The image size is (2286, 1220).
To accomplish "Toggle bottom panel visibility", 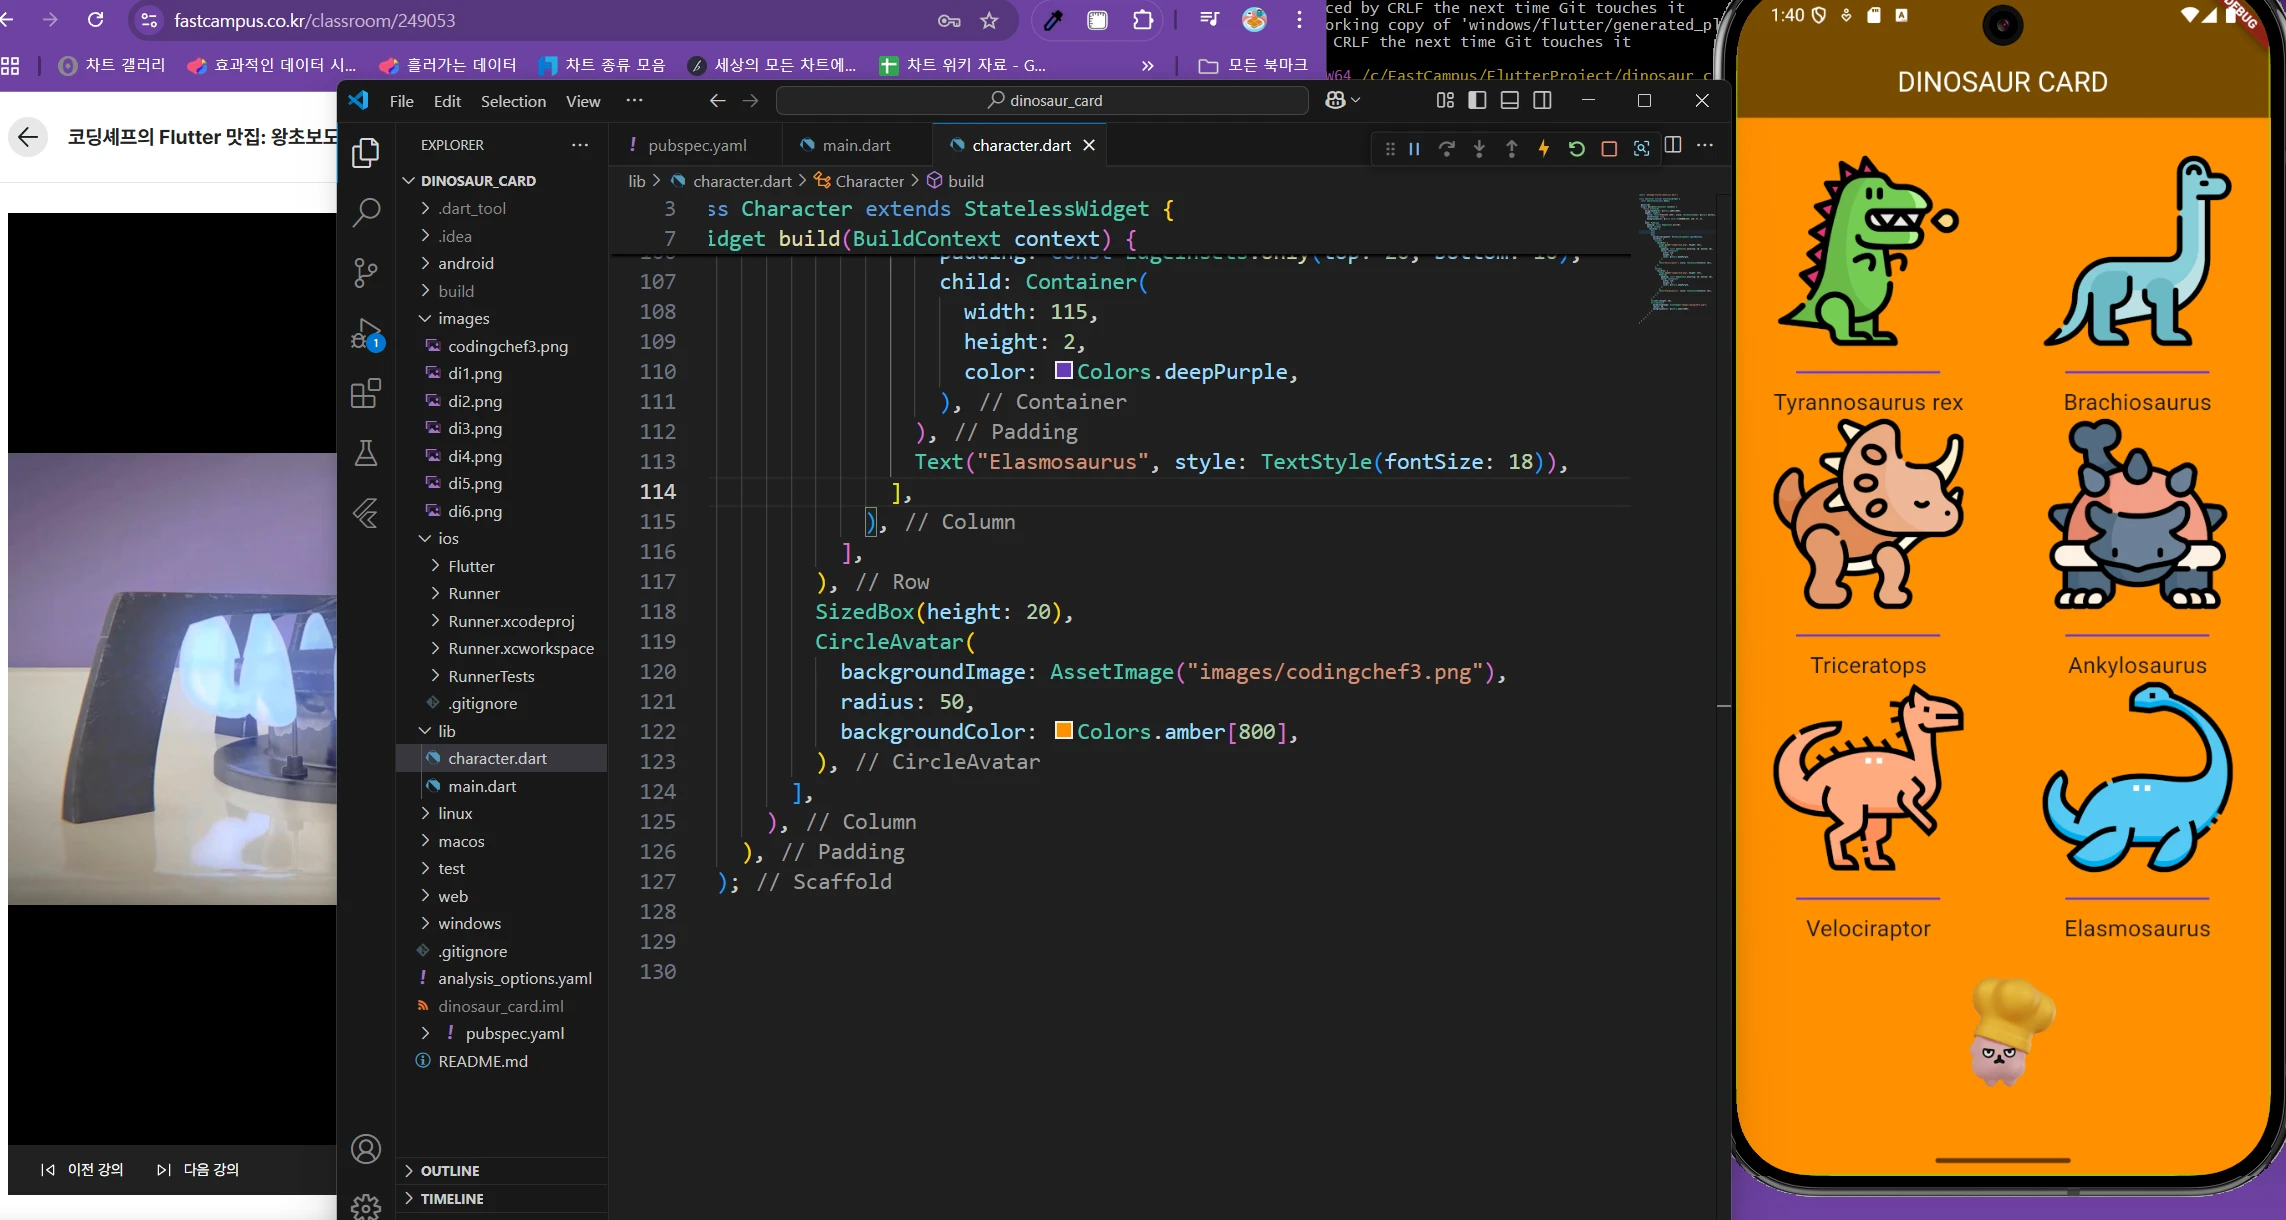I will (1510, 100).
